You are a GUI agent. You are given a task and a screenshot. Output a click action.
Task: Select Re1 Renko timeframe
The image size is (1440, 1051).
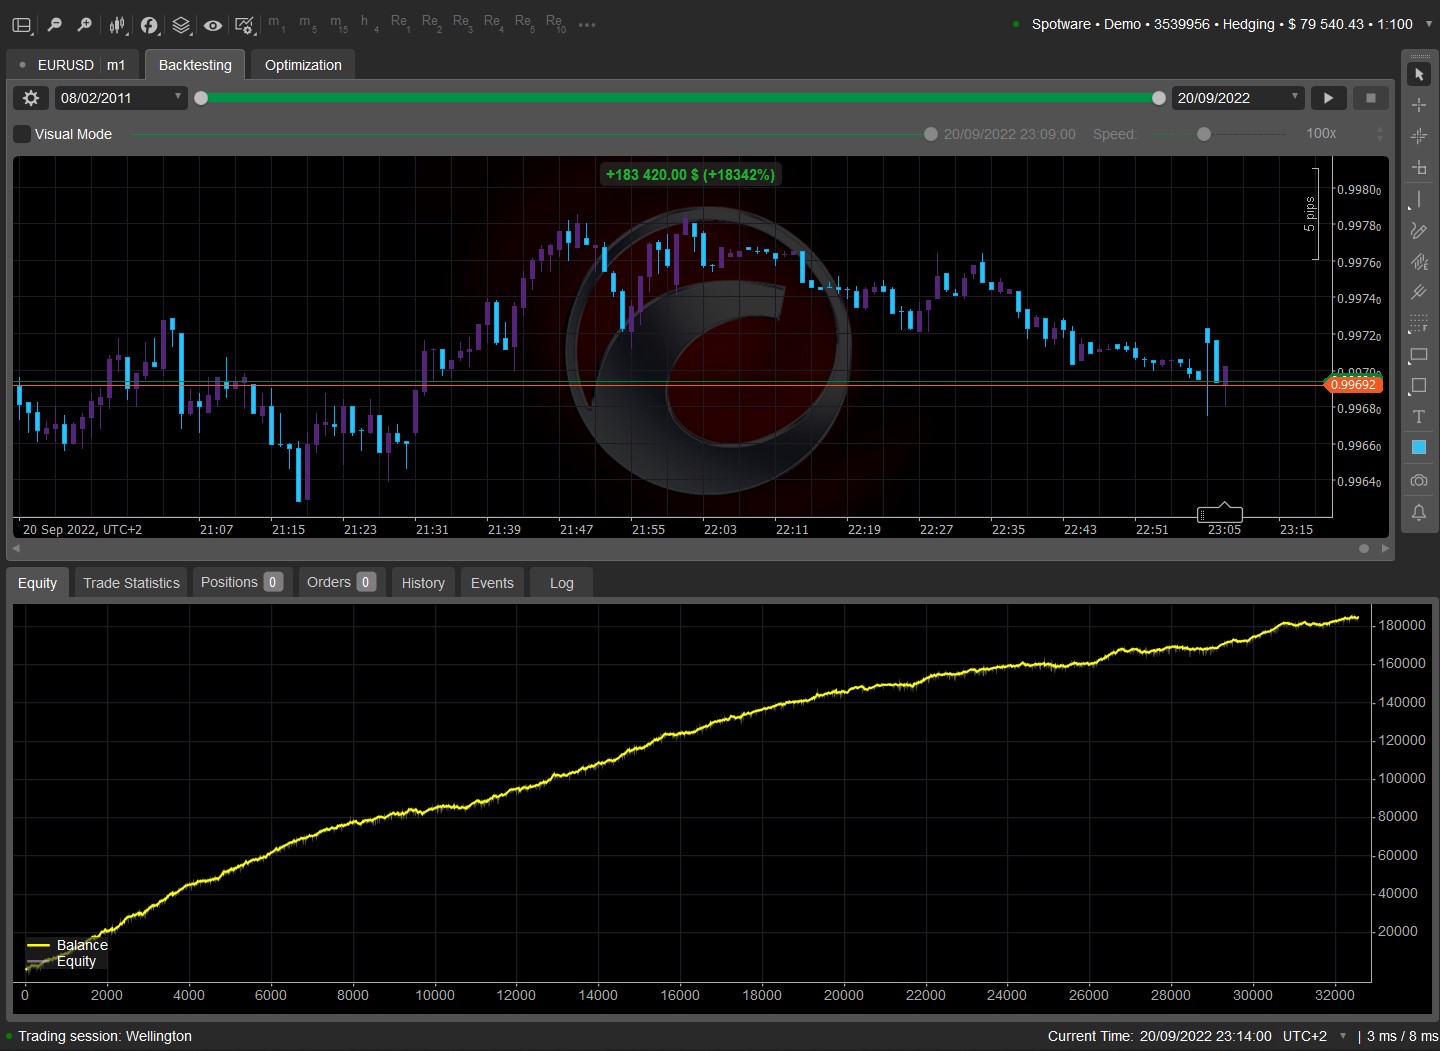(400, 23)
